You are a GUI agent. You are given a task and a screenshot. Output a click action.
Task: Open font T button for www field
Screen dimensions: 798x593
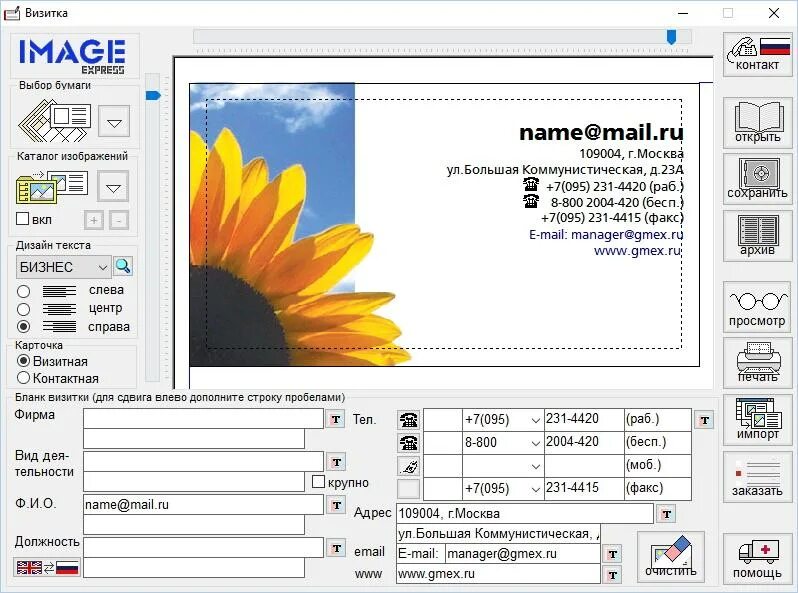(x=612, y=575)
